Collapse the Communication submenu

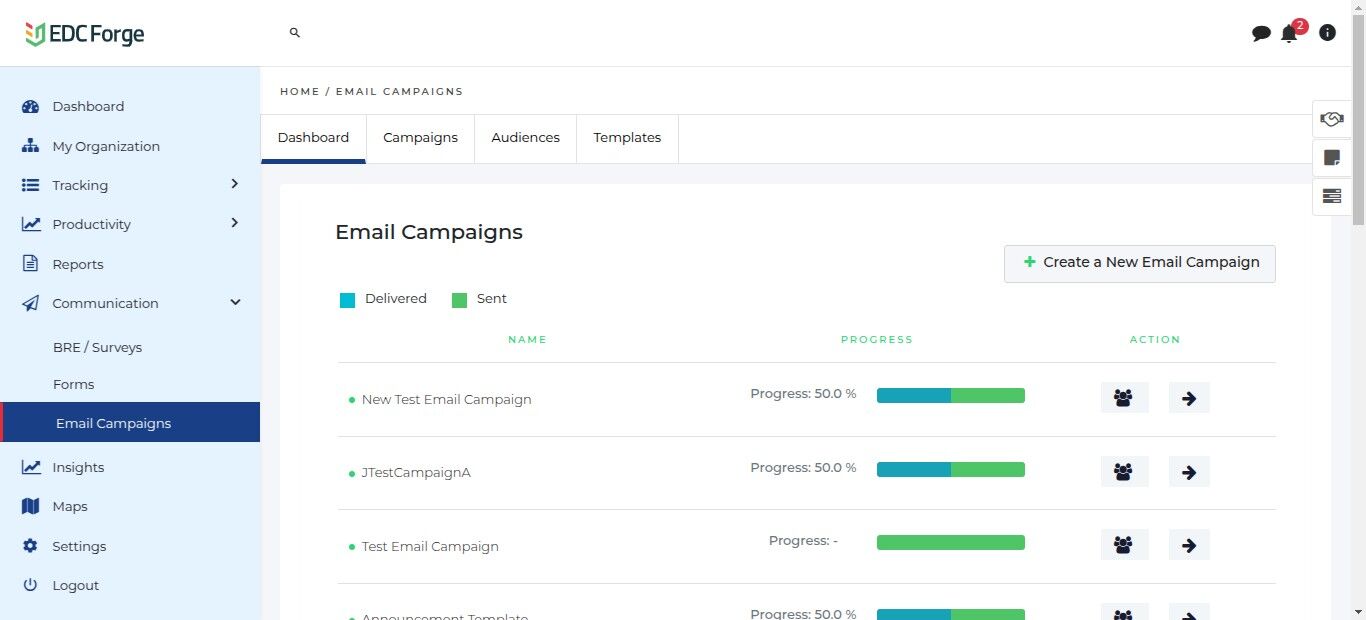(235, 302)
